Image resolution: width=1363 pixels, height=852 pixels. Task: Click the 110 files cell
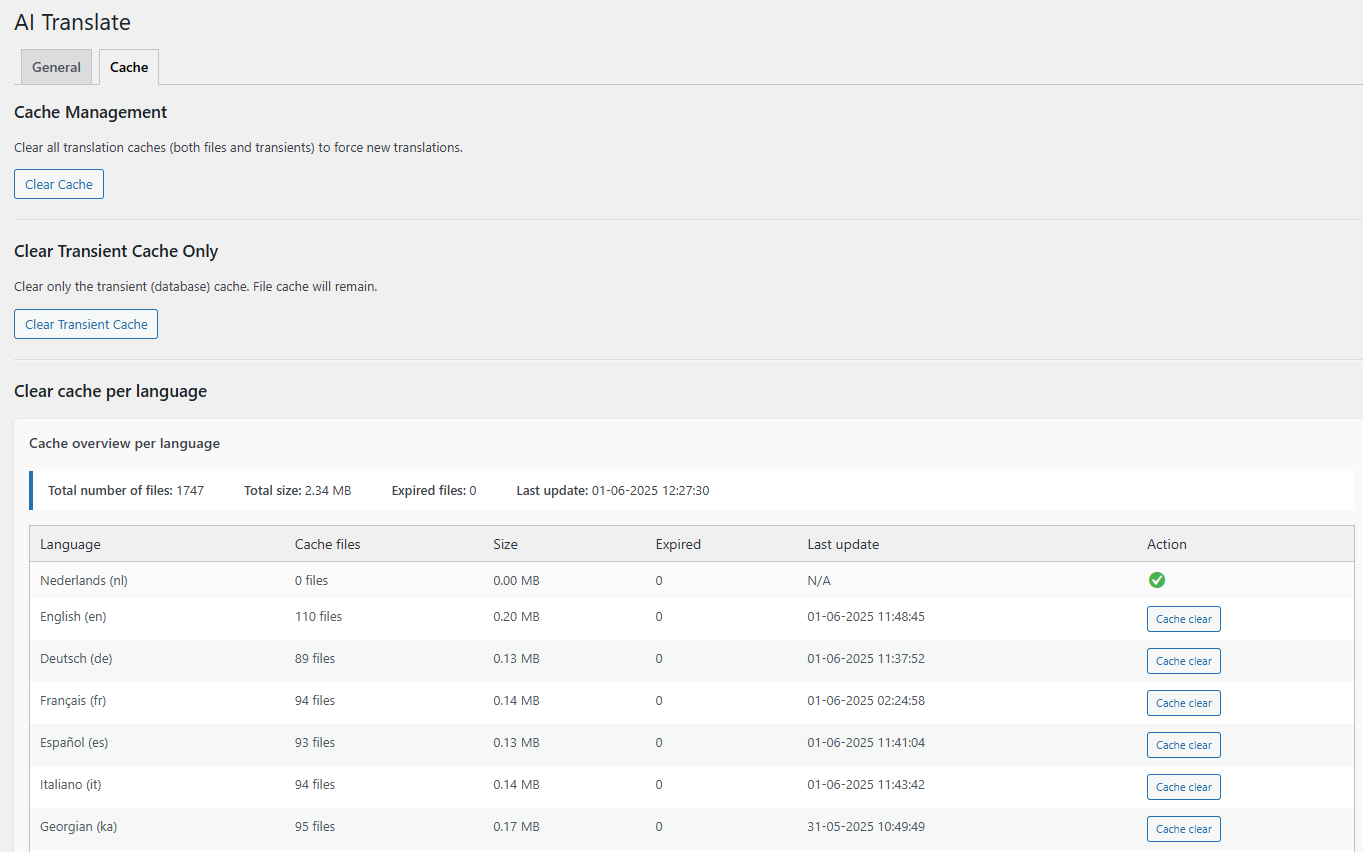(318, 616)
